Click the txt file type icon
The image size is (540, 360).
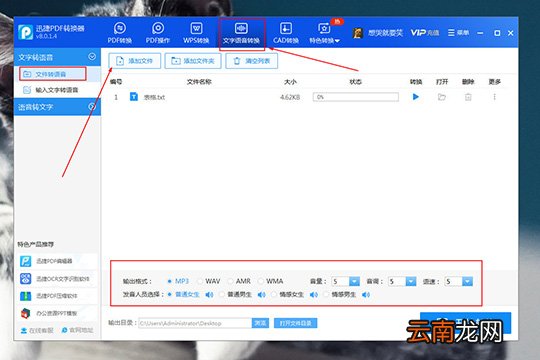point(134,97)
